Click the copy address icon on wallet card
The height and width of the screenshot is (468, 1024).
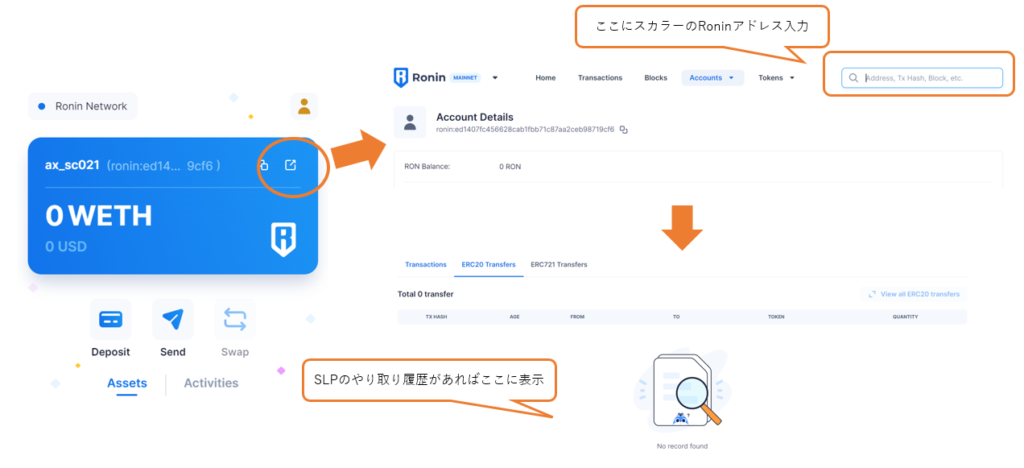point(264,166)
